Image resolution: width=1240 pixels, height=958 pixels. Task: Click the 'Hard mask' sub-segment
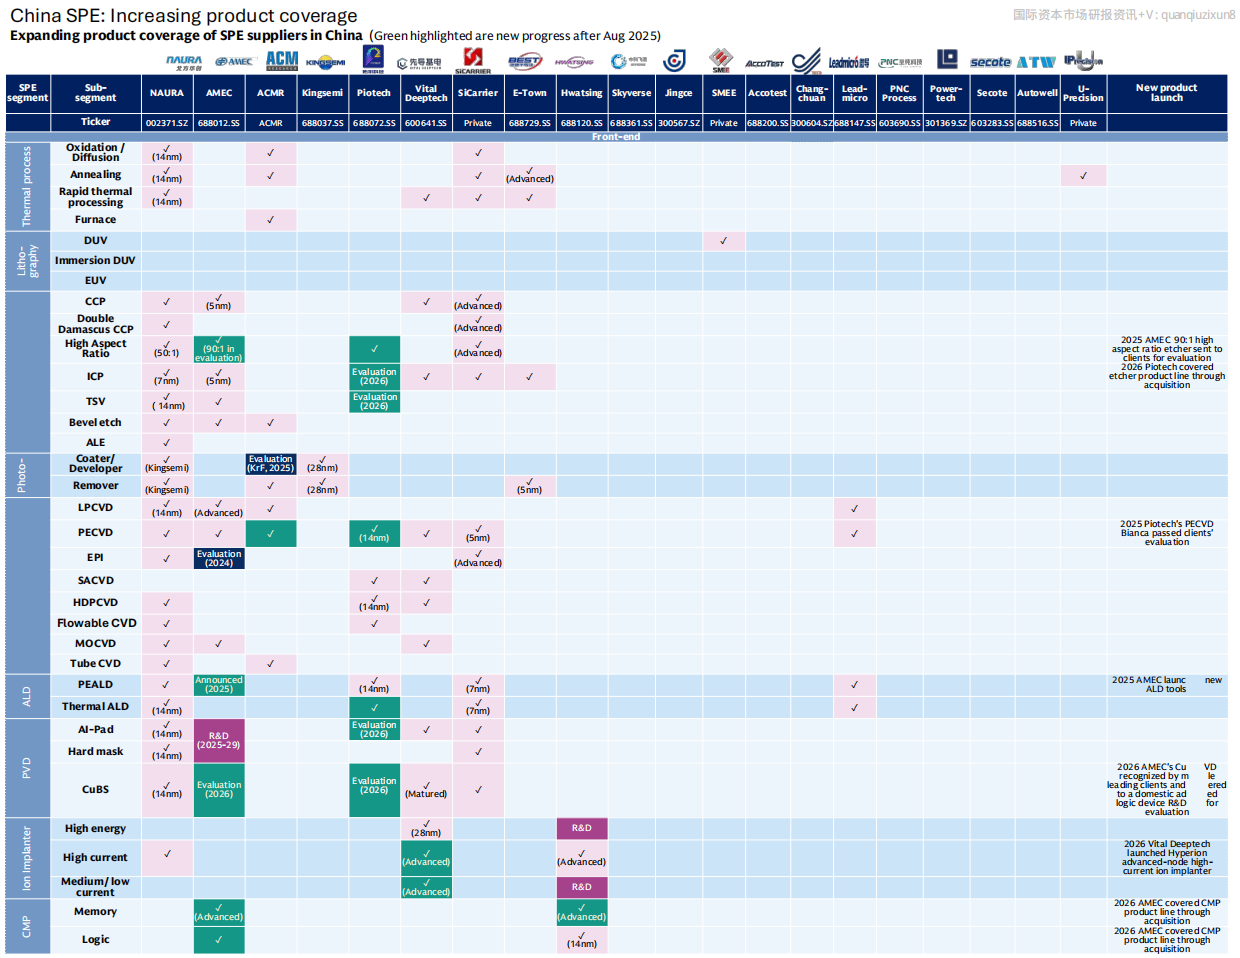click(x=95, y=752)
